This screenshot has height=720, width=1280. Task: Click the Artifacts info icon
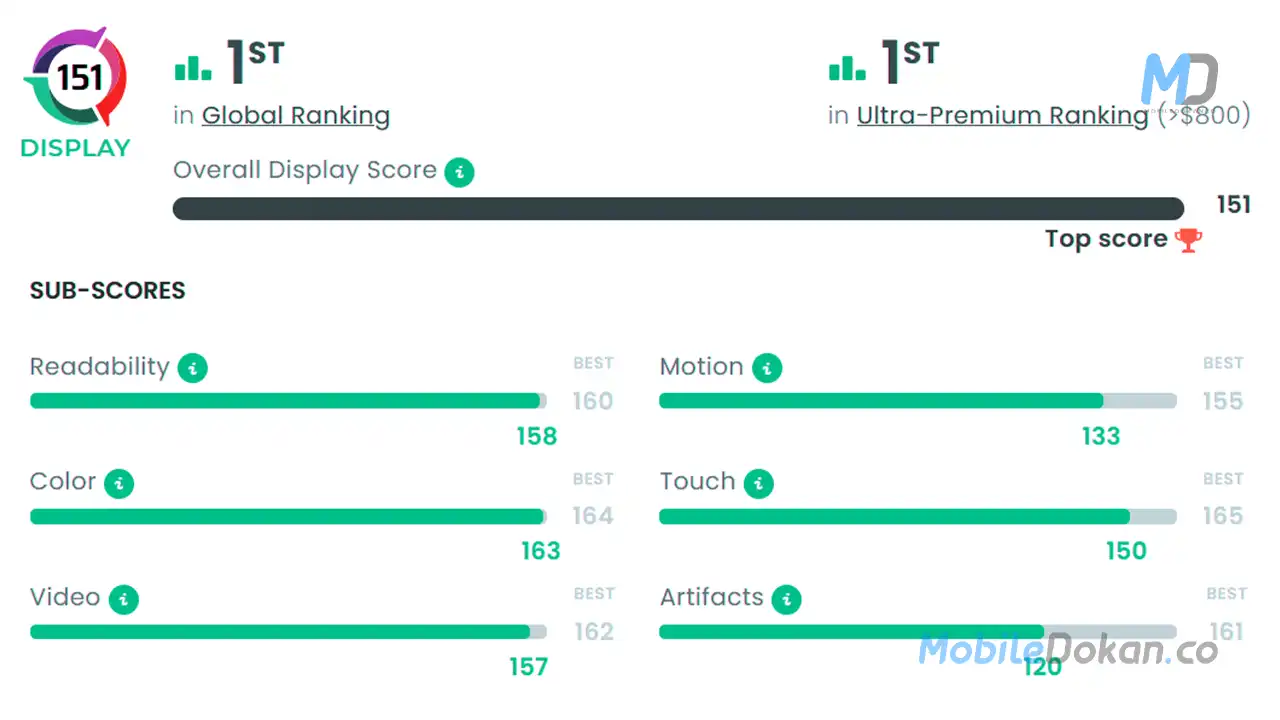786,600
